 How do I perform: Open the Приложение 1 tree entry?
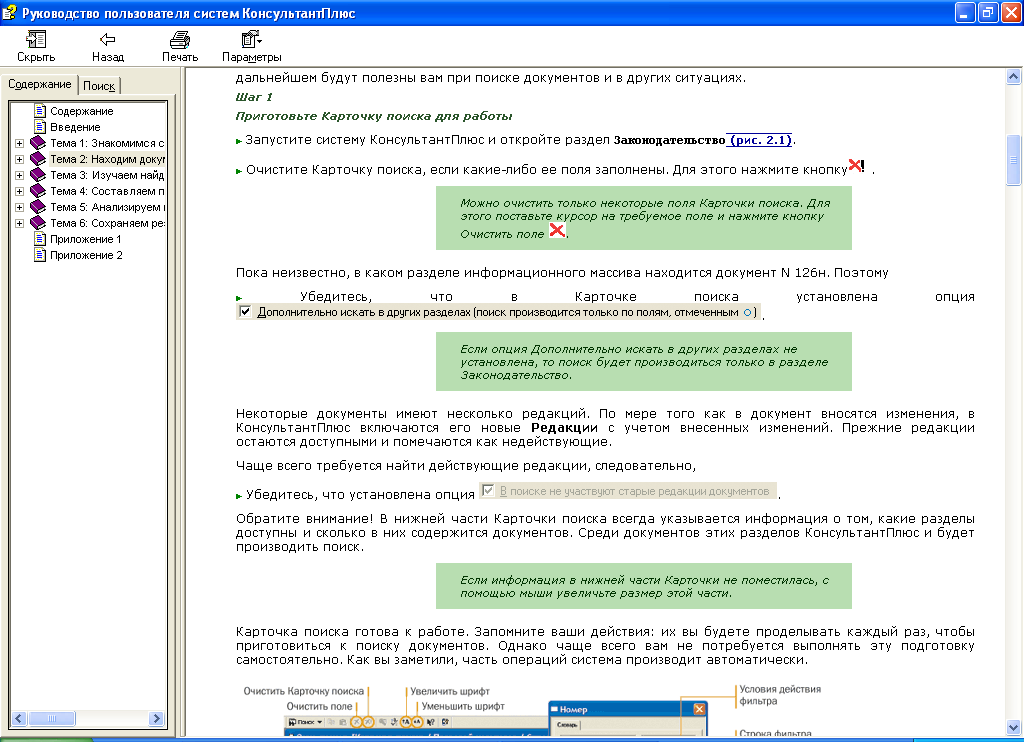86,239
